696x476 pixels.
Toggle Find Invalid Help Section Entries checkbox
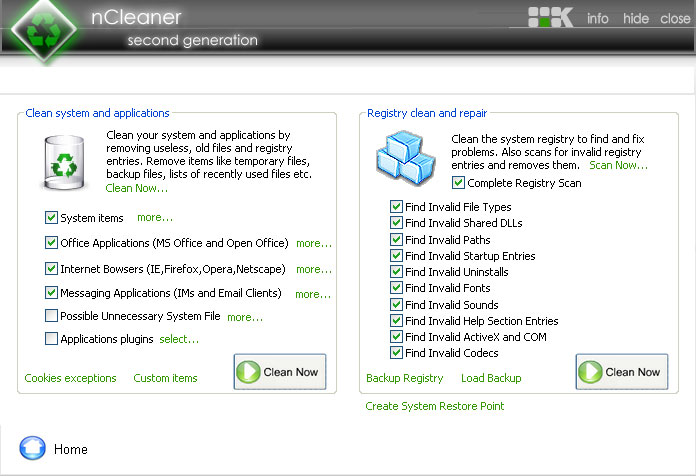[x=396, y=320]
